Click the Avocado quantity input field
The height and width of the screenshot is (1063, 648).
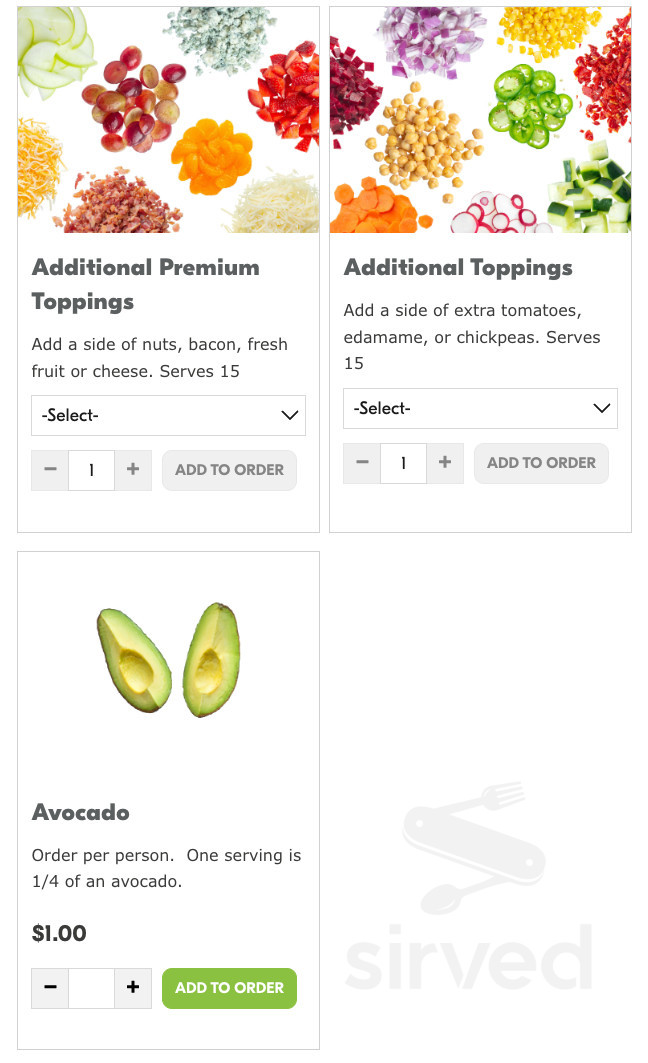(x=91, y=988)
